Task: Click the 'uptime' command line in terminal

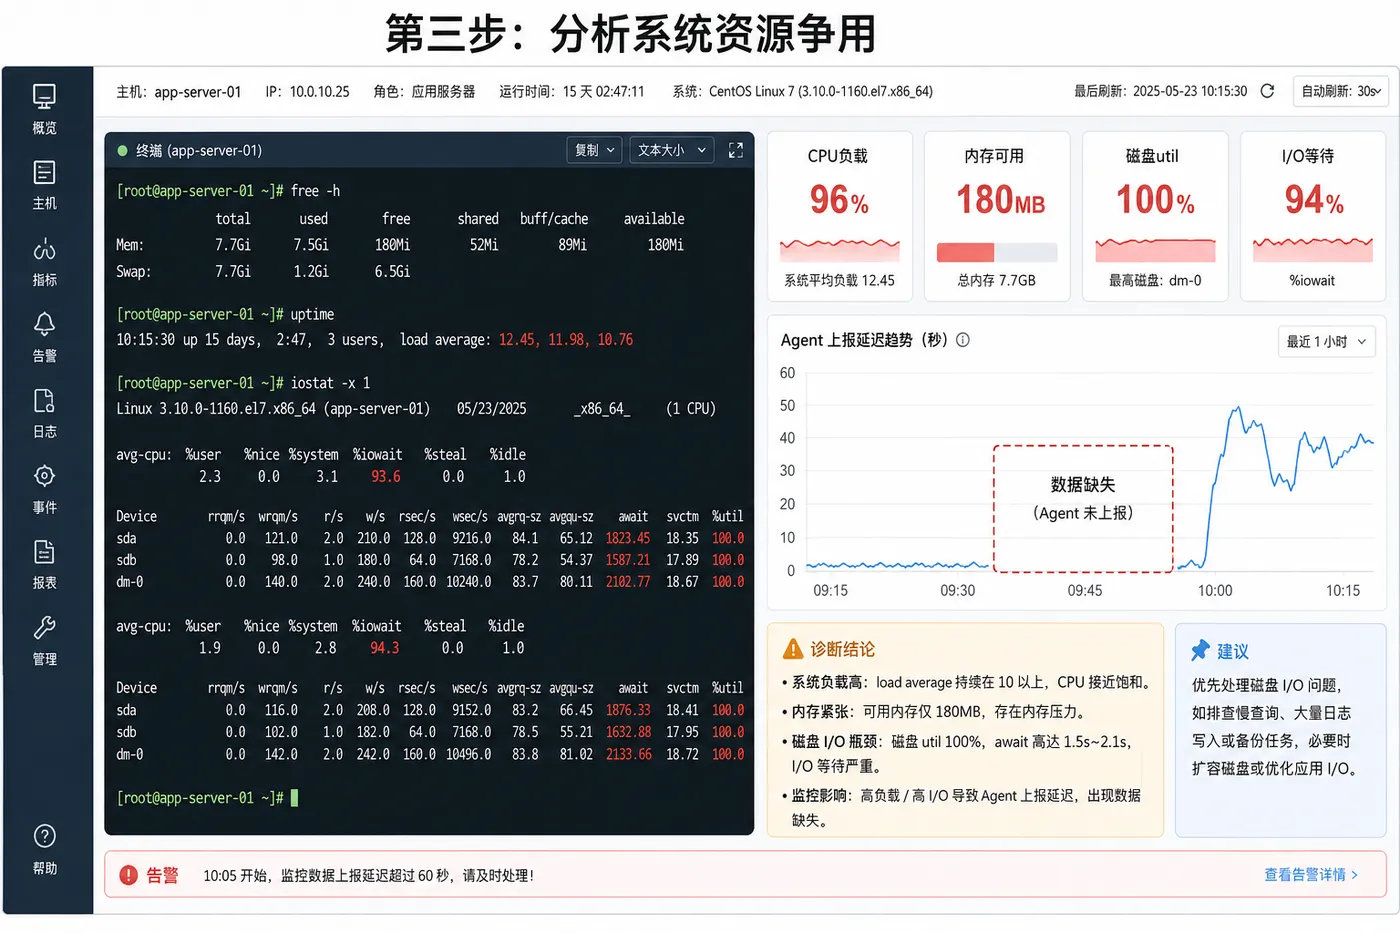Action: tap(225, 314)
